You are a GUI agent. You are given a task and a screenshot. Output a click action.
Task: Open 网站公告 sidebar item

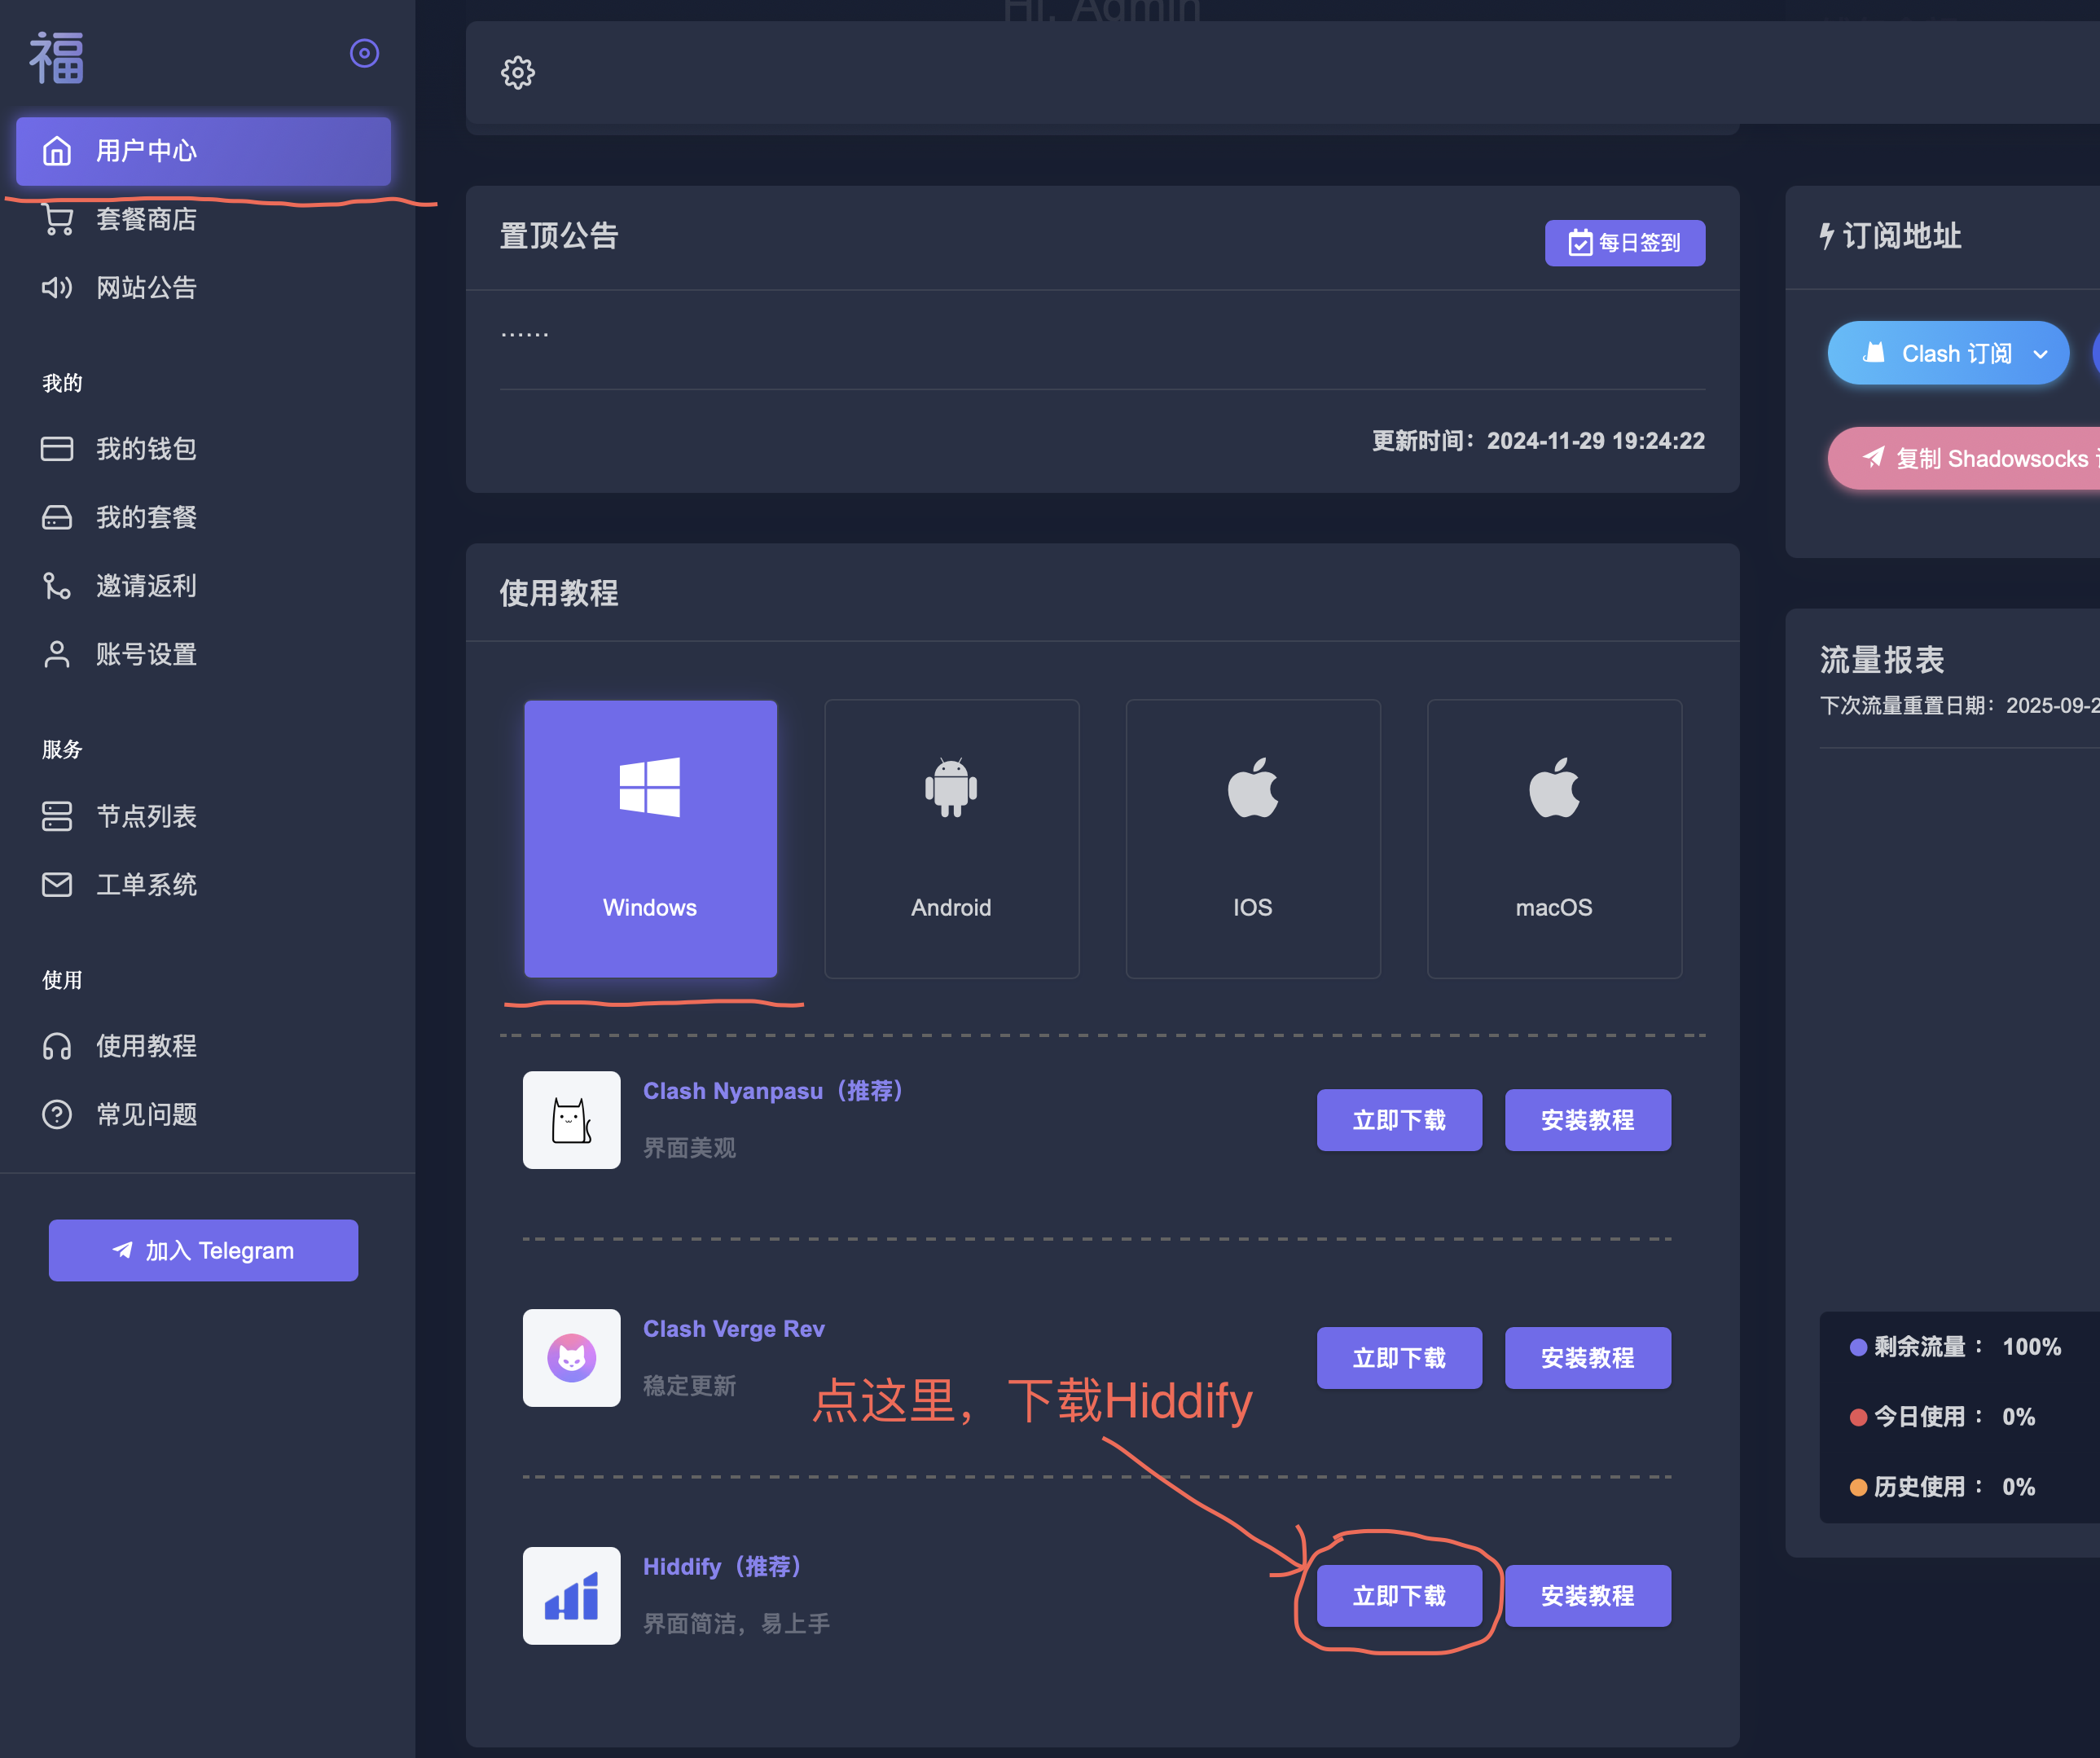click(x=146, y=288)
